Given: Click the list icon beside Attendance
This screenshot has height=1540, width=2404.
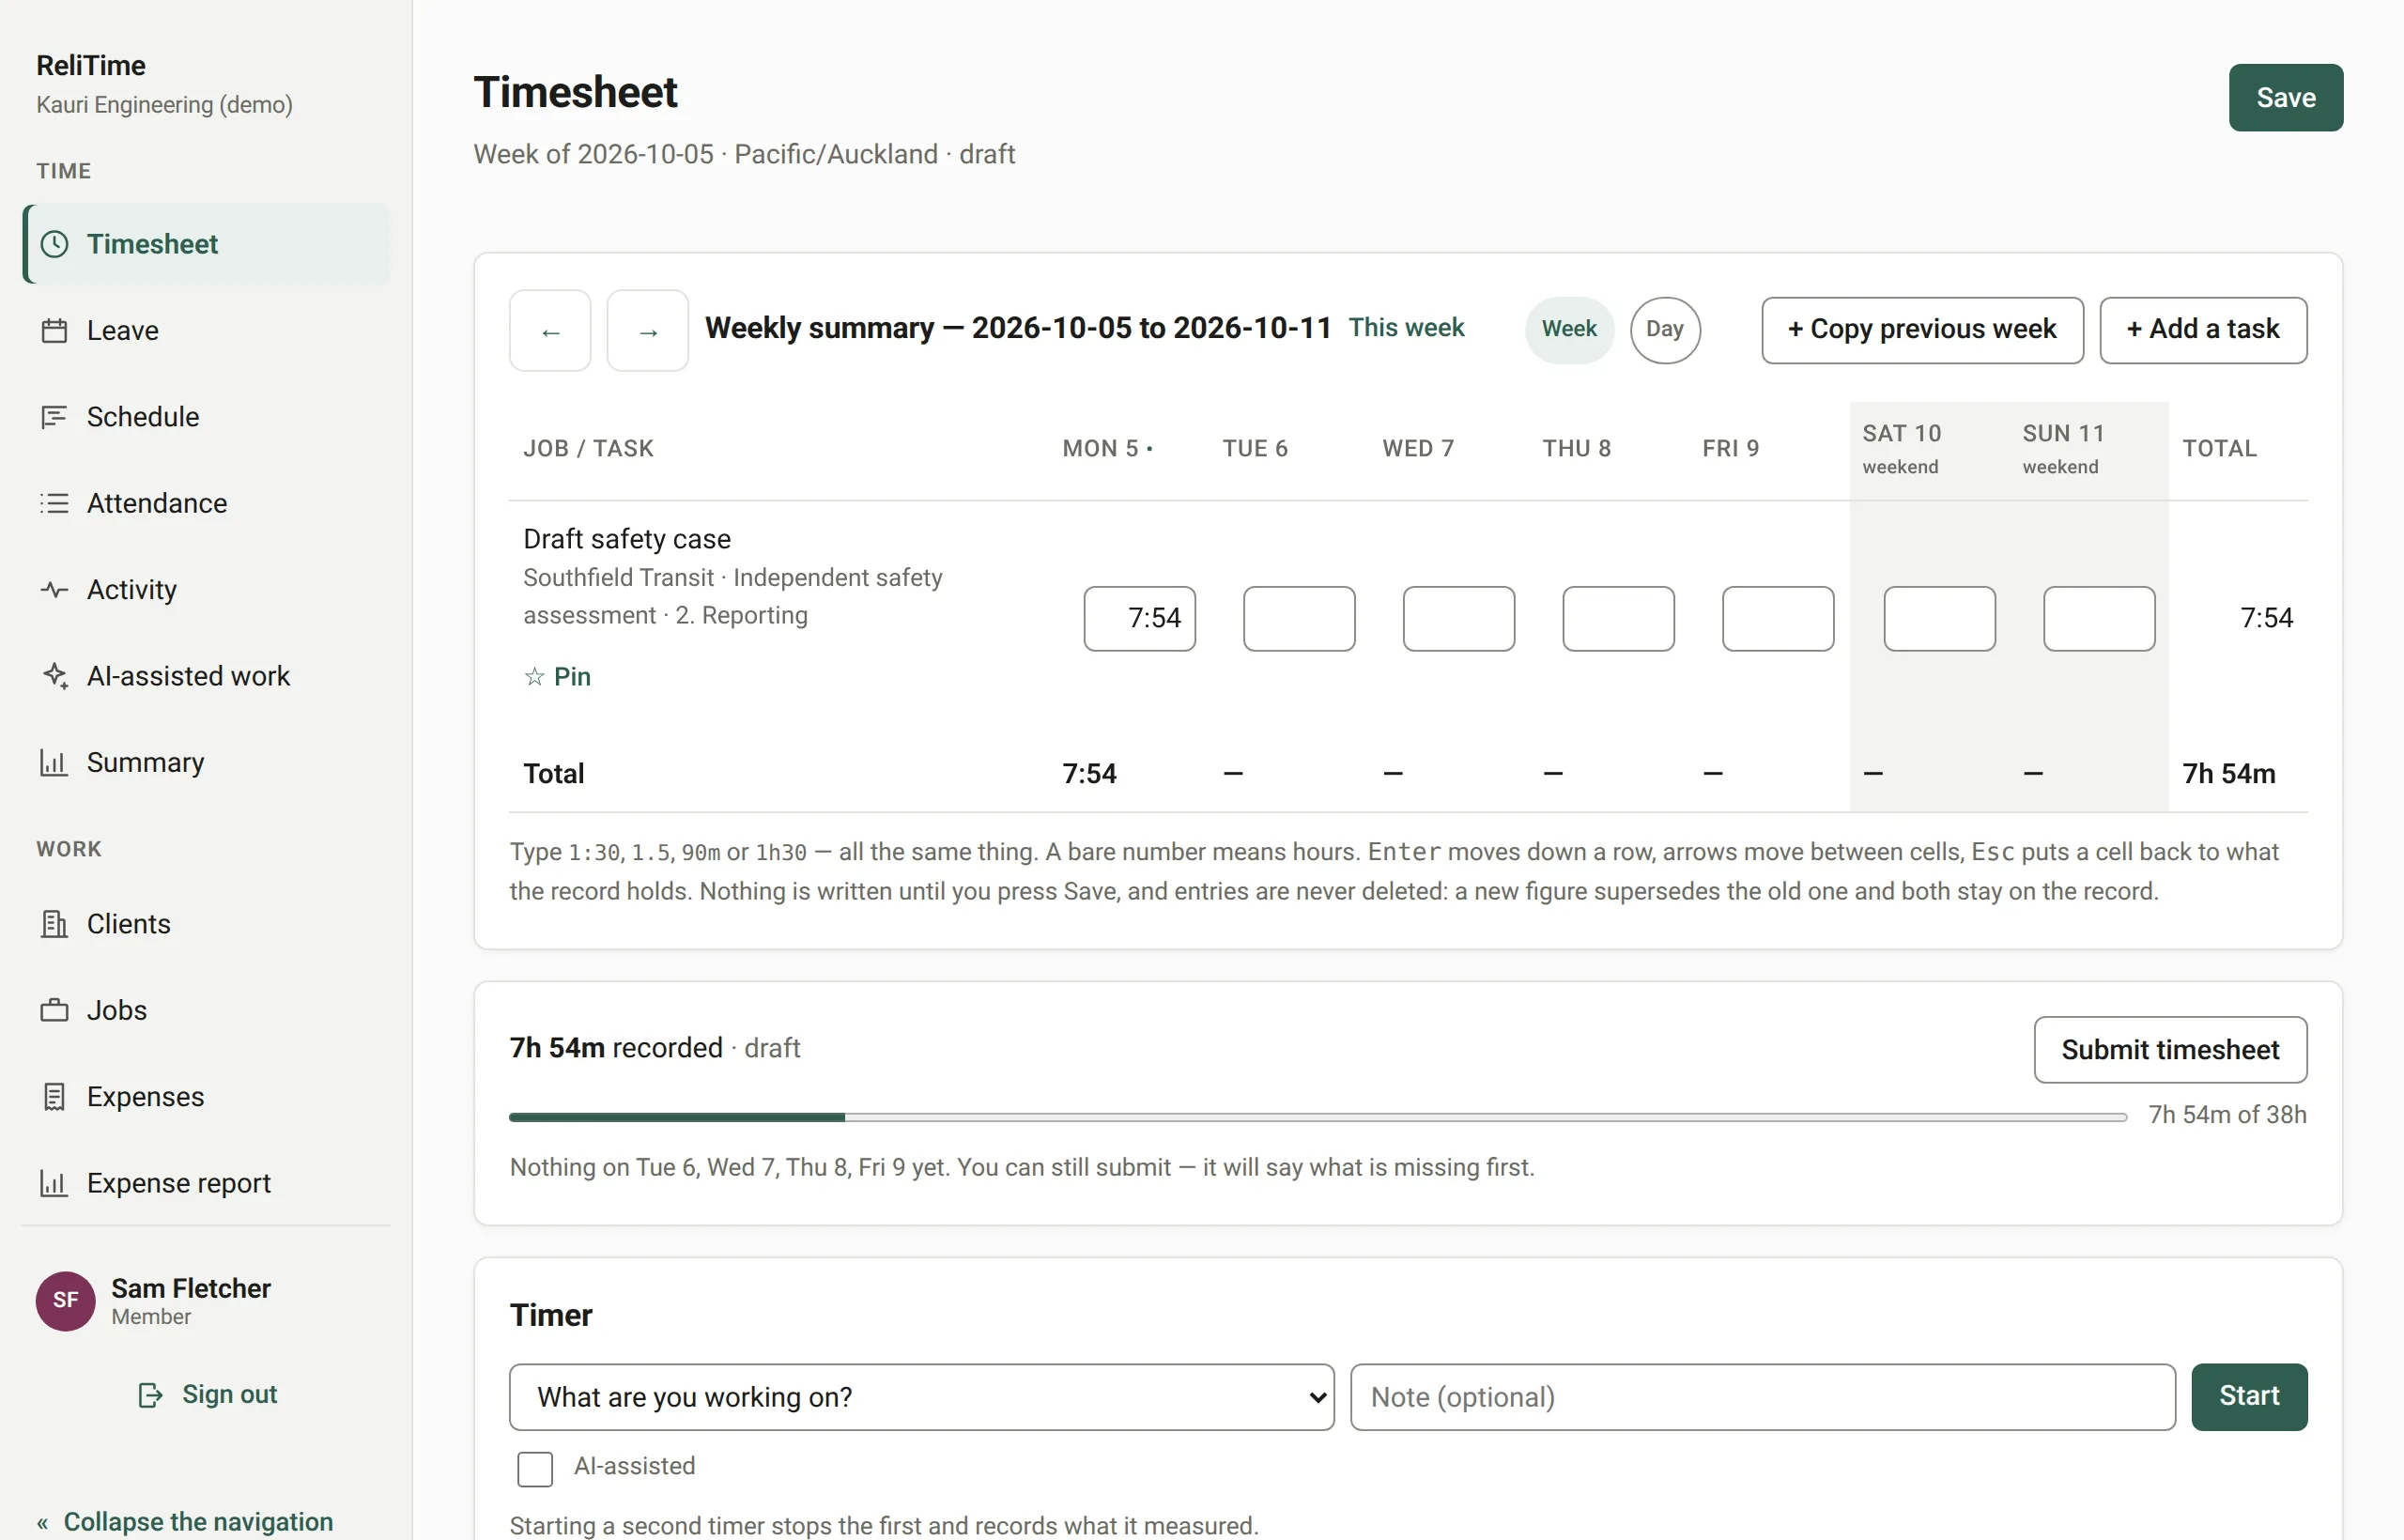Looking at the screenshot, I should click(54, 503).
